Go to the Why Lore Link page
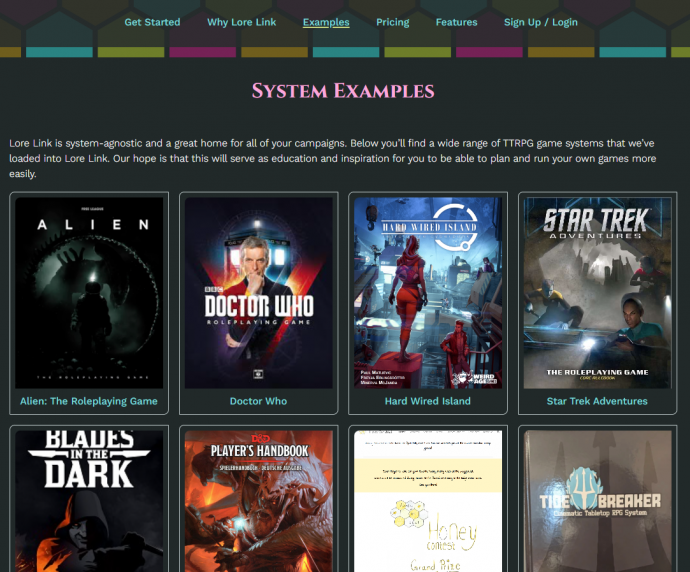This screenshot has width=690, height=572. point(242,22)
